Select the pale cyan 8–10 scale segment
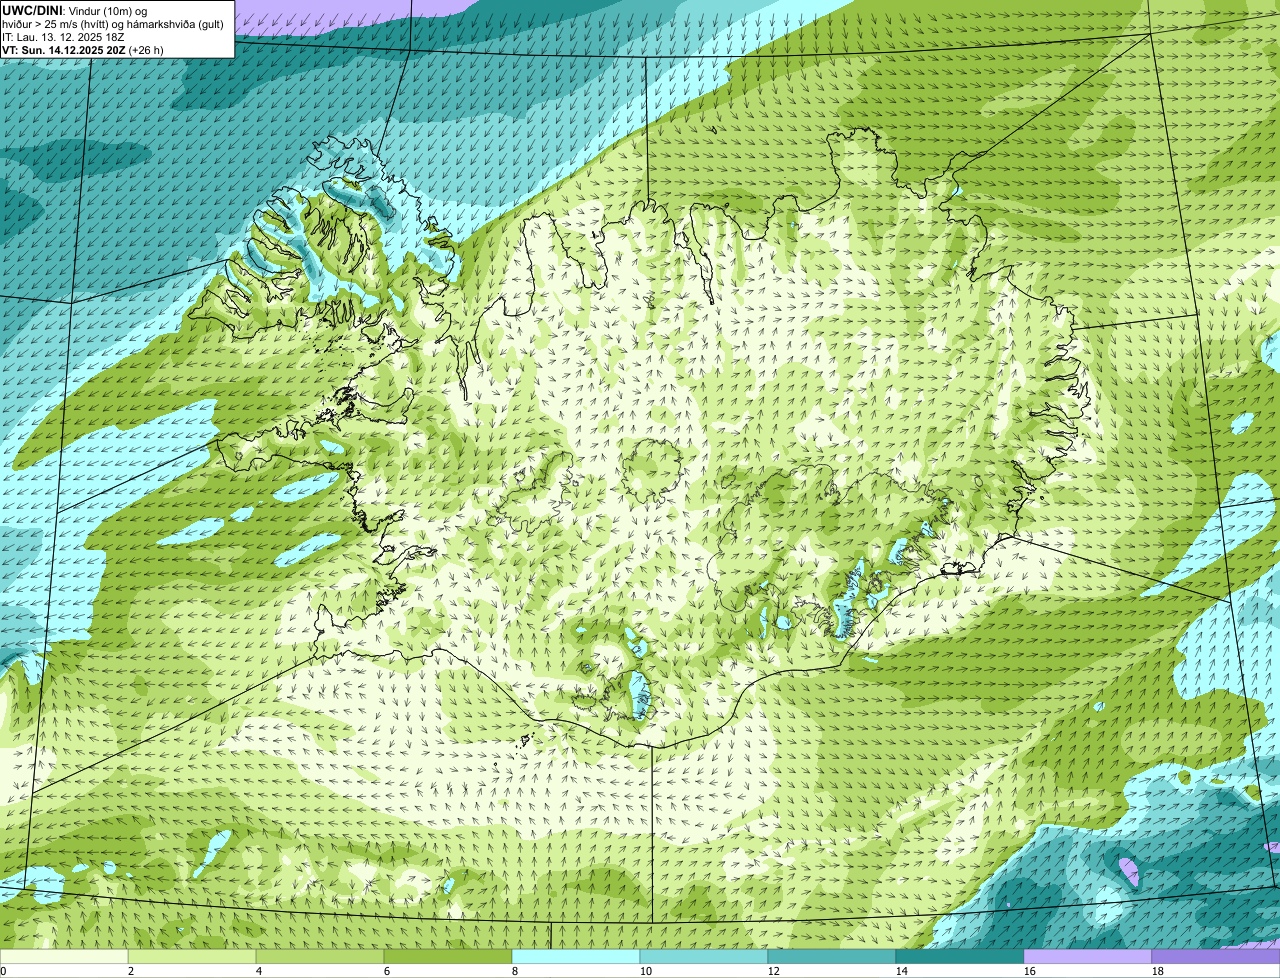 click(576, 957)
